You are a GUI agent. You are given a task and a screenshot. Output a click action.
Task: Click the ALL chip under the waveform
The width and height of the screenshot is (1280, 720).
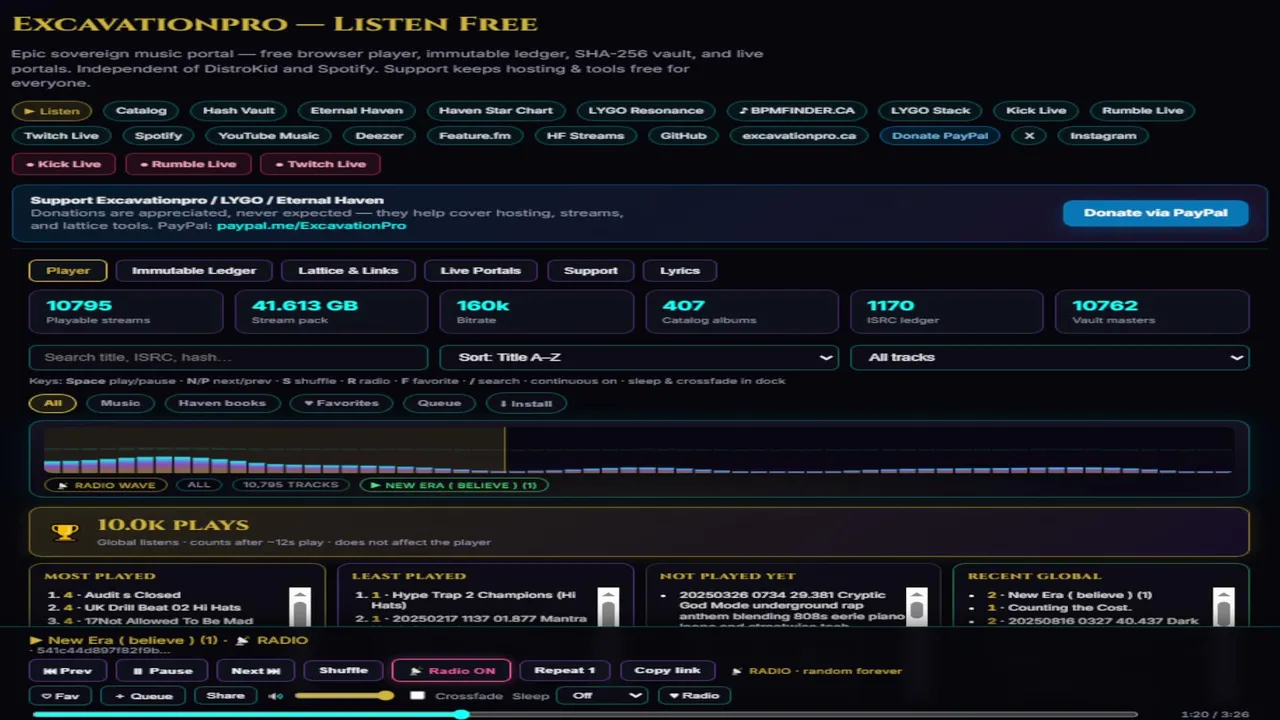[199, 485]
